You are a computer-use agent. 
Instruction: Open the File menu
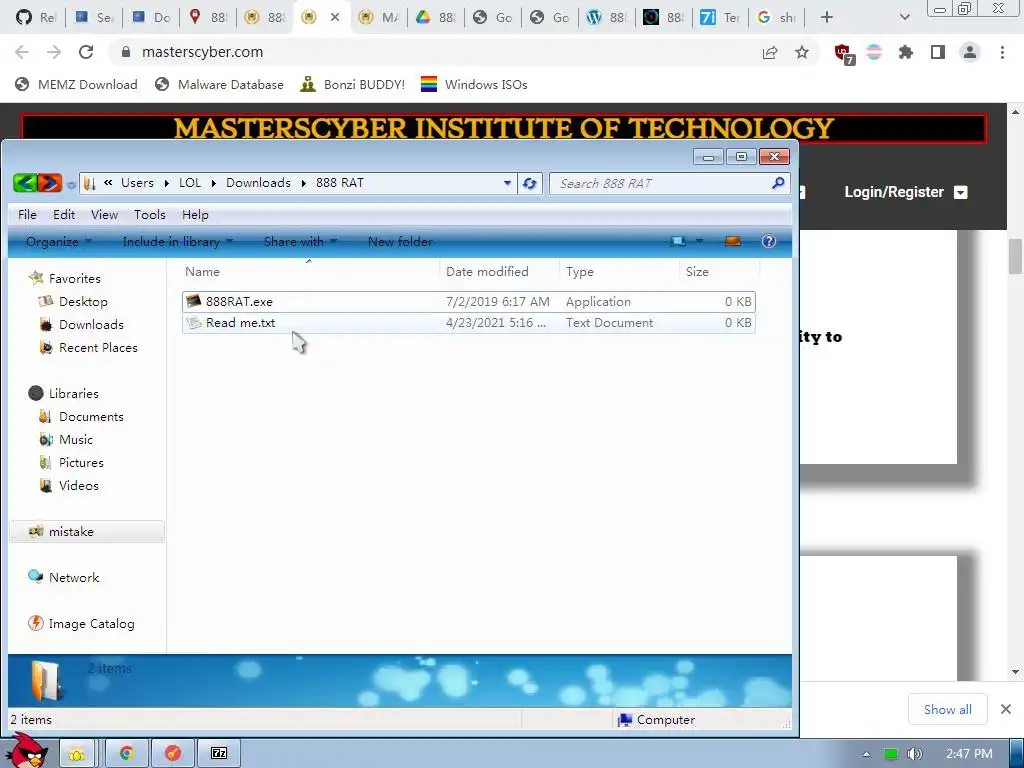point(27,215)
